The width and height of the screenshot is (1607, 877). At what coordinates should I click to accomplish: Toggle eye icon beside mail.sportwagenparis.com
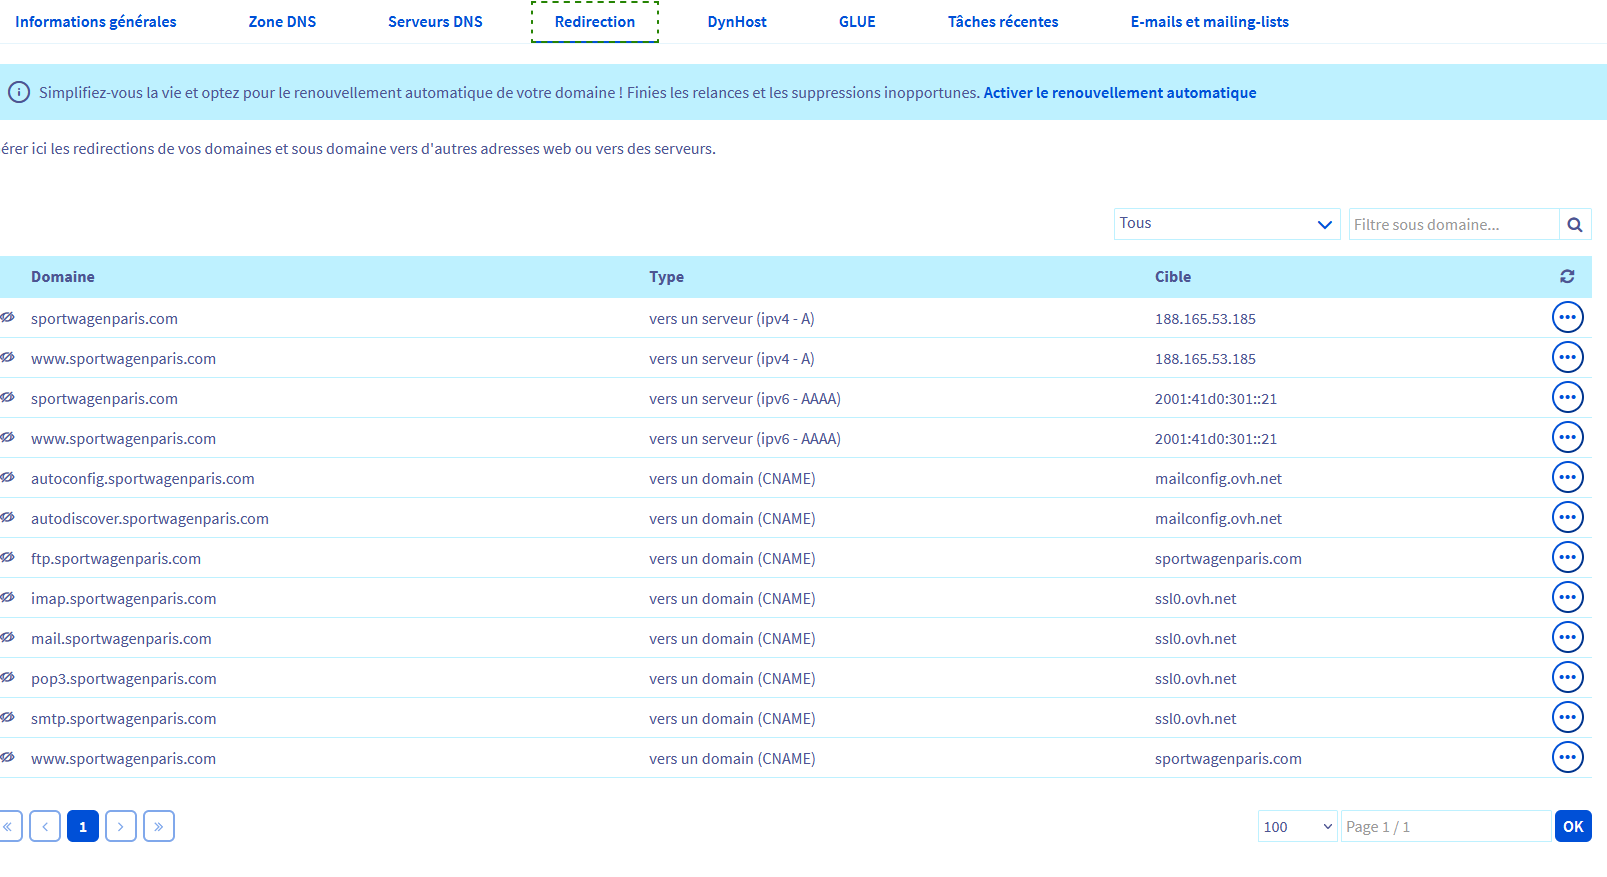pos(8,638)
